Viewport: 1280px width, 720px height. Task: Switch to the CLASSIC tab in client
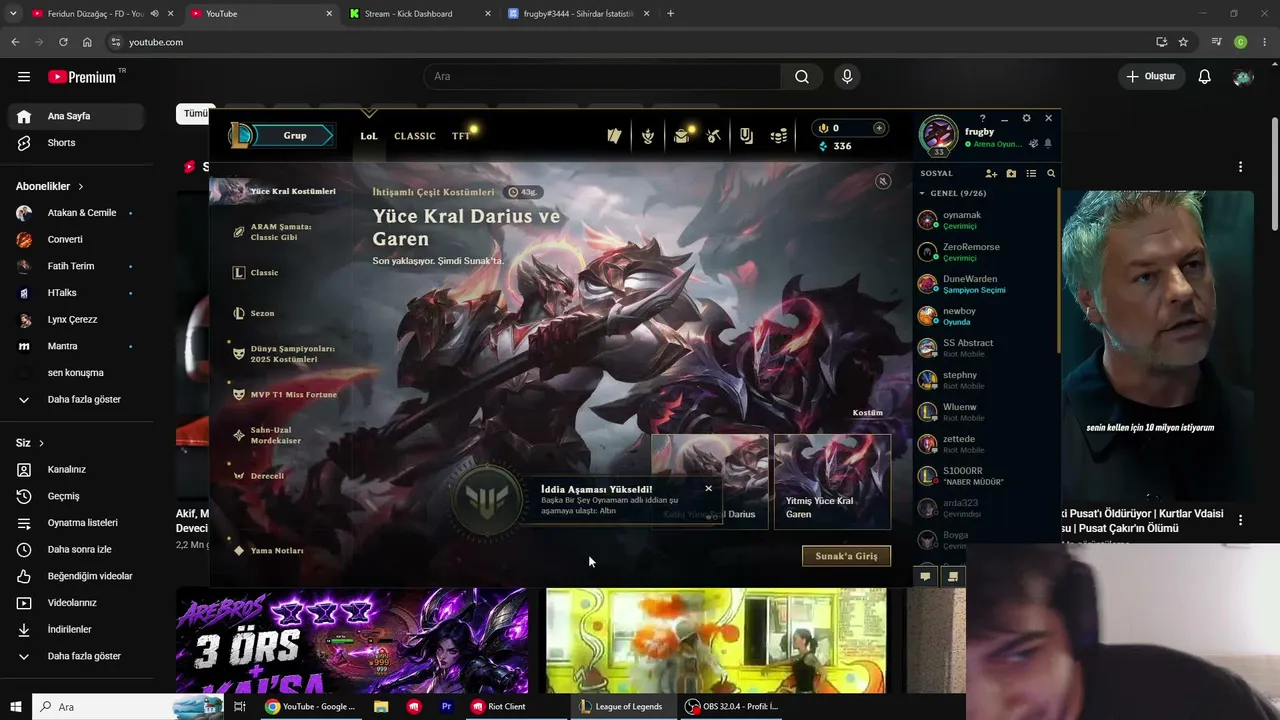(415, 136)
